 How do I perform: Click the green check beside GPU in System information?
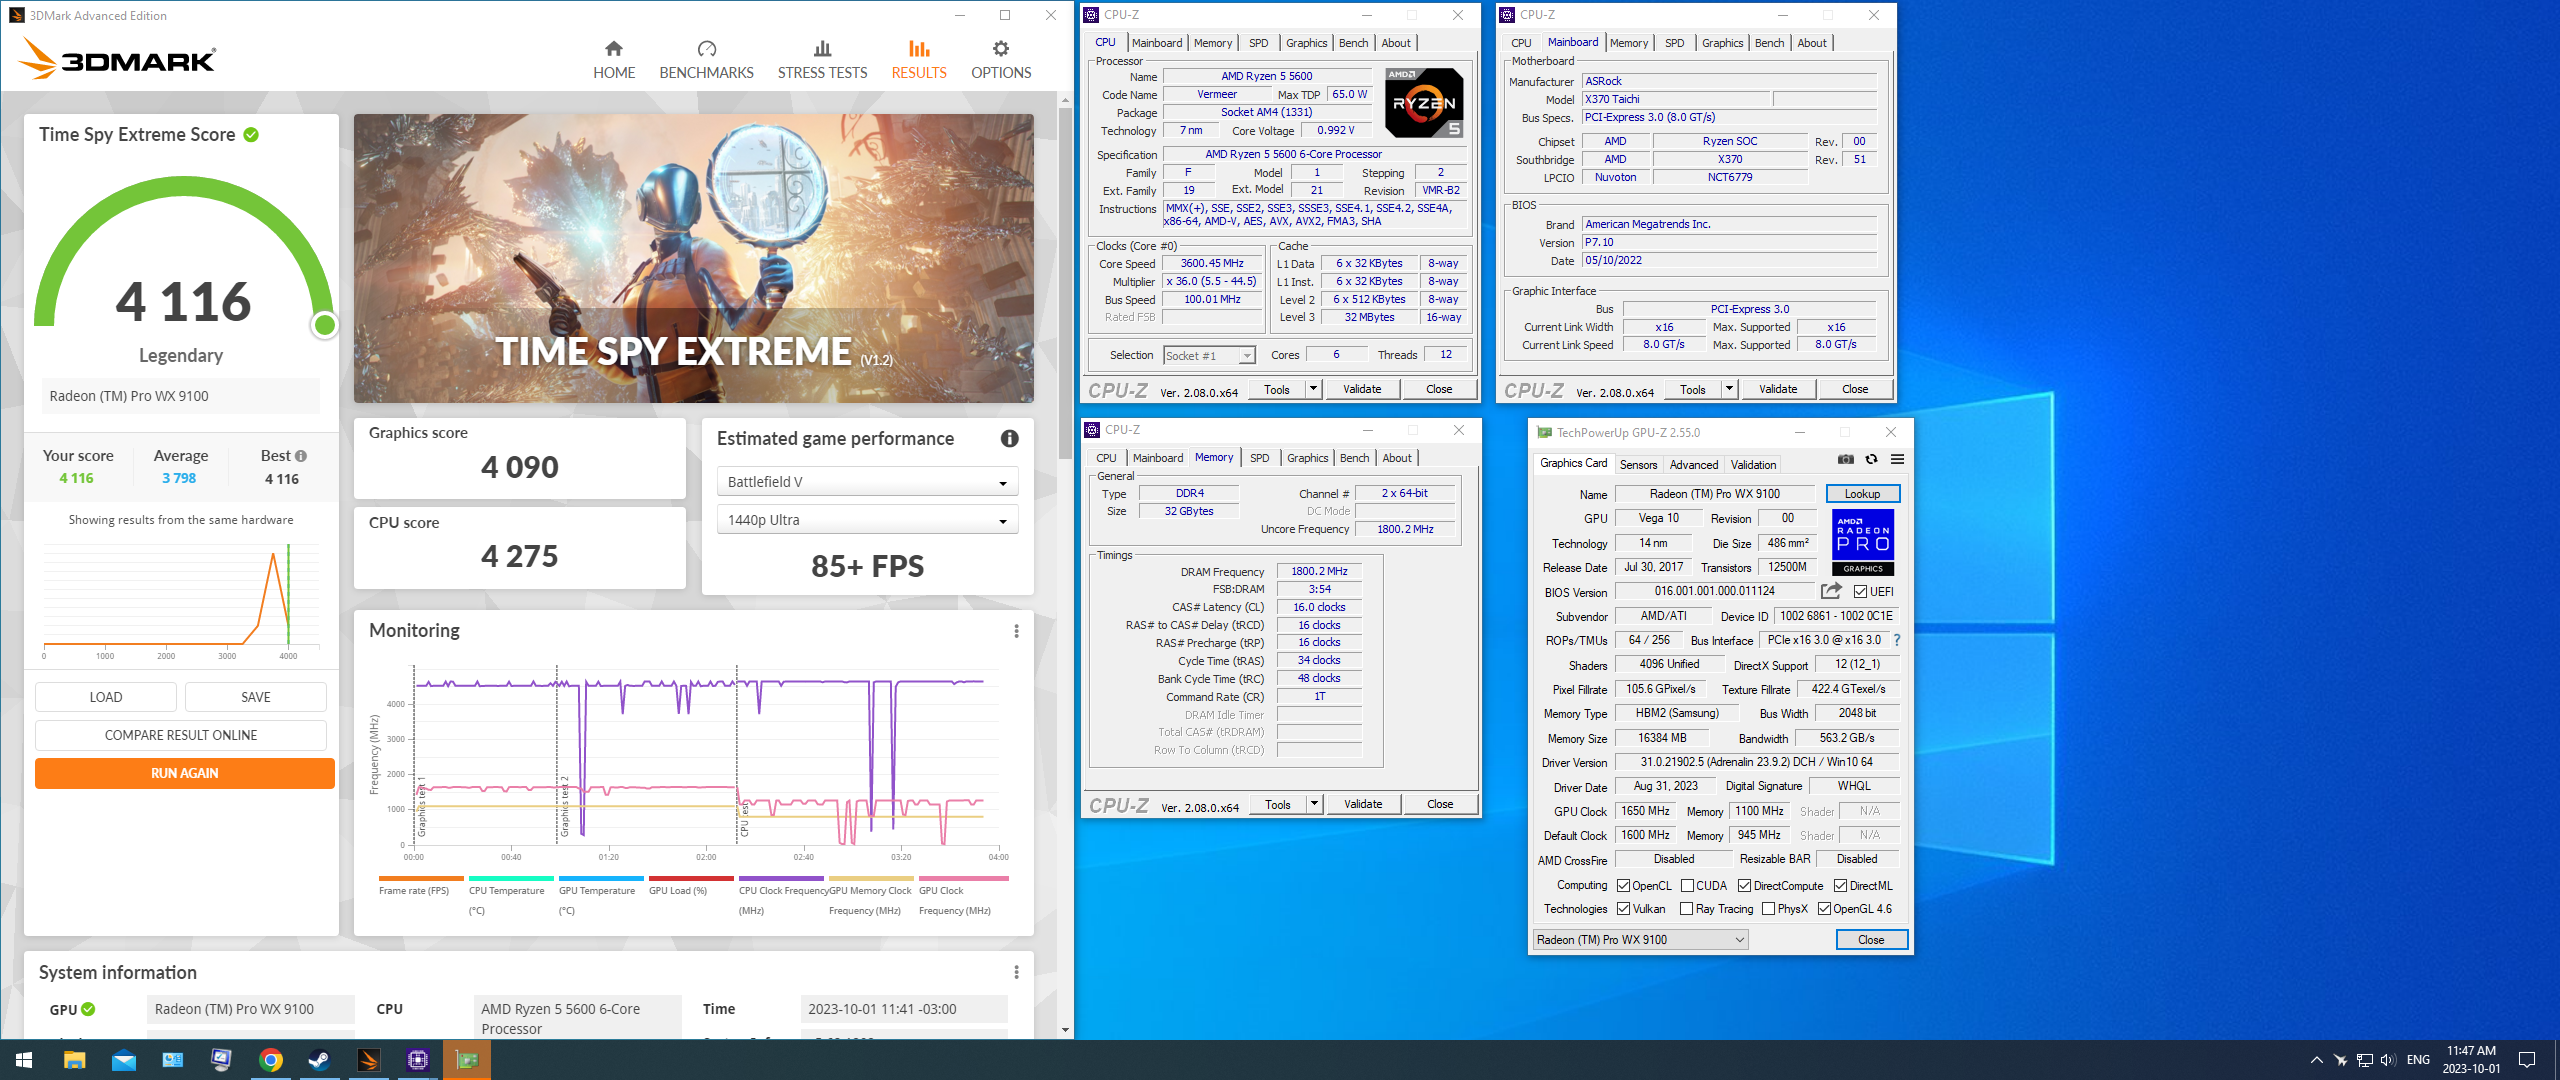pyautogui.click(x=88, y=1009)
